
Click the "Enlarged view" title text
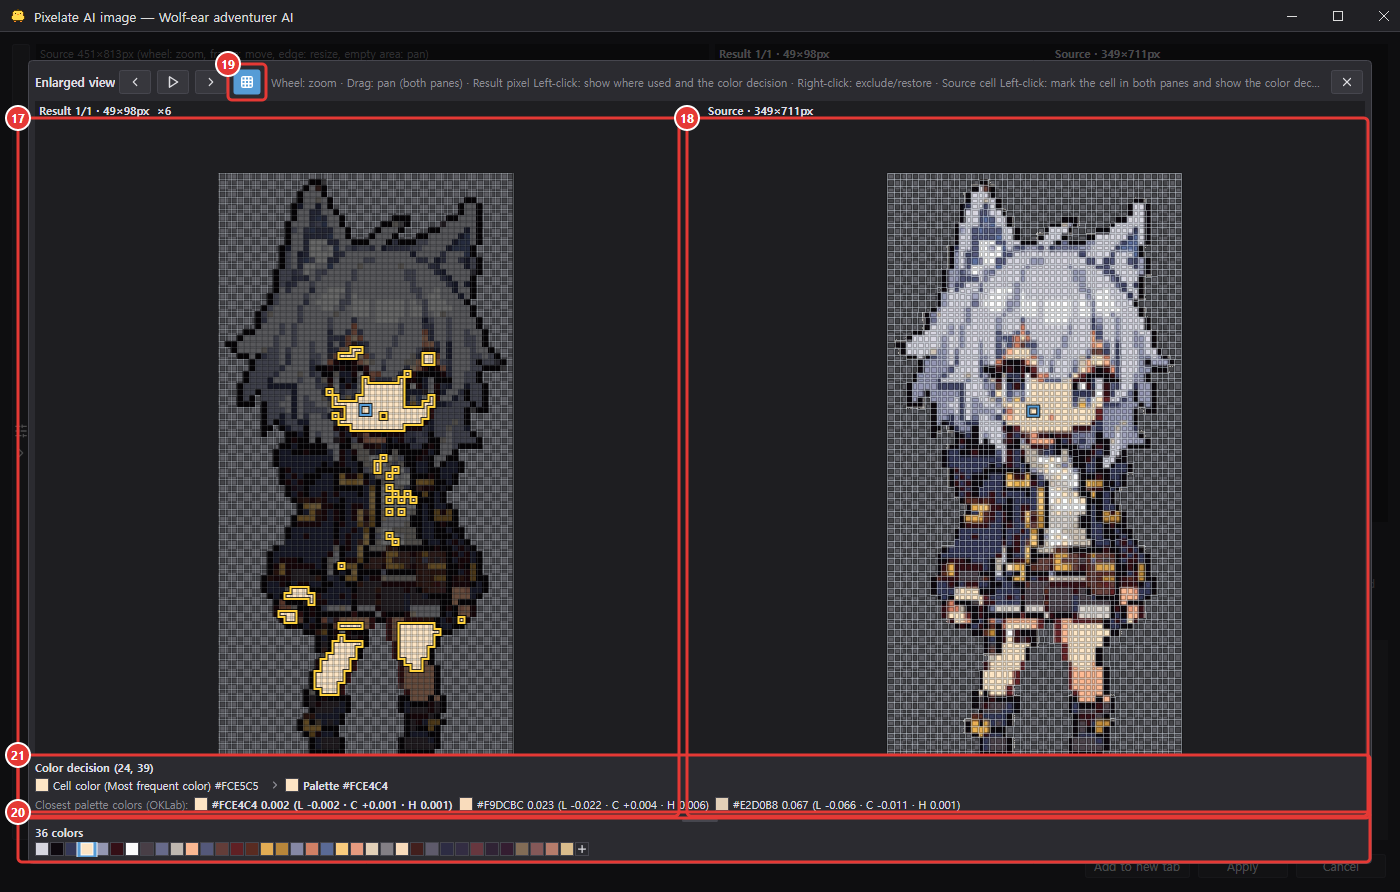[x=75, y=82]
